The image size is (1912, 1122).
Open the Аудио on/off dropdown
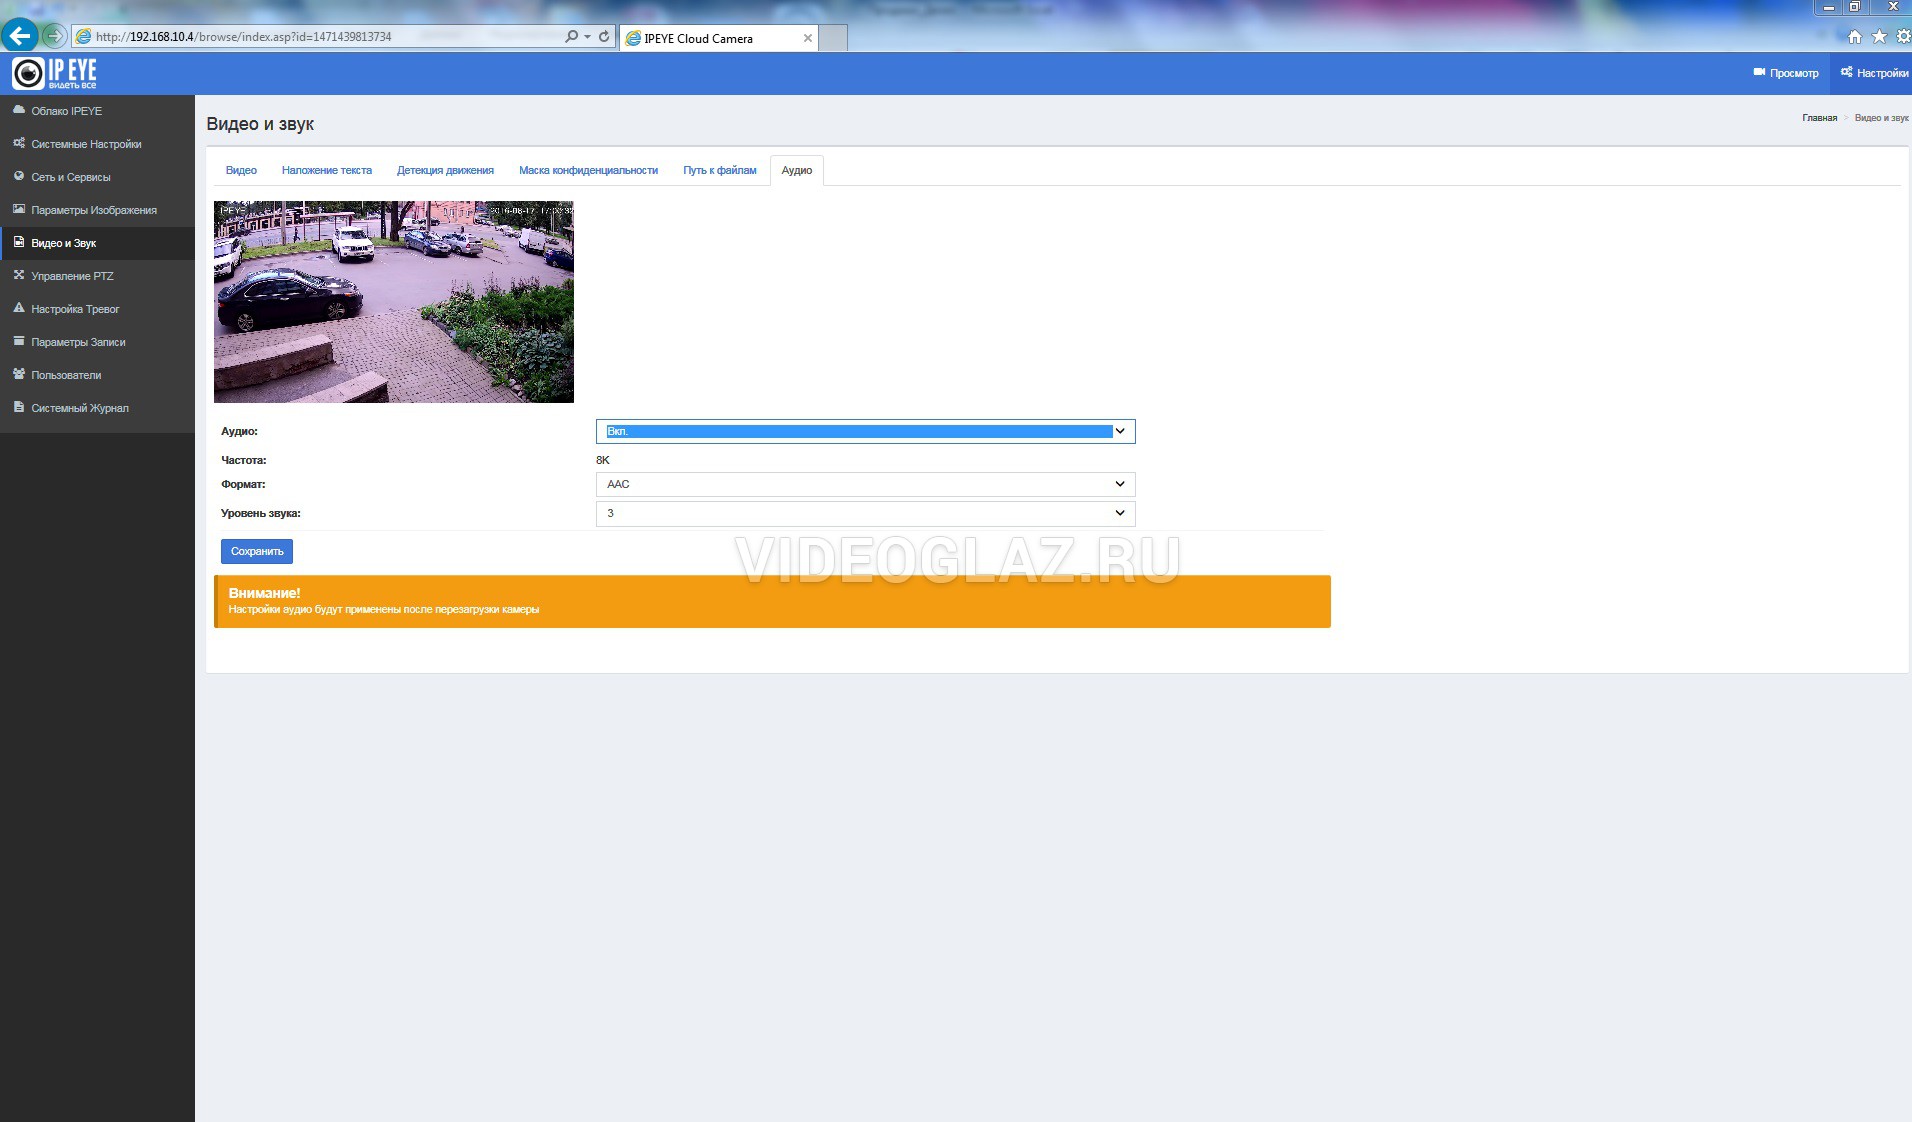[x=865, y=431]
